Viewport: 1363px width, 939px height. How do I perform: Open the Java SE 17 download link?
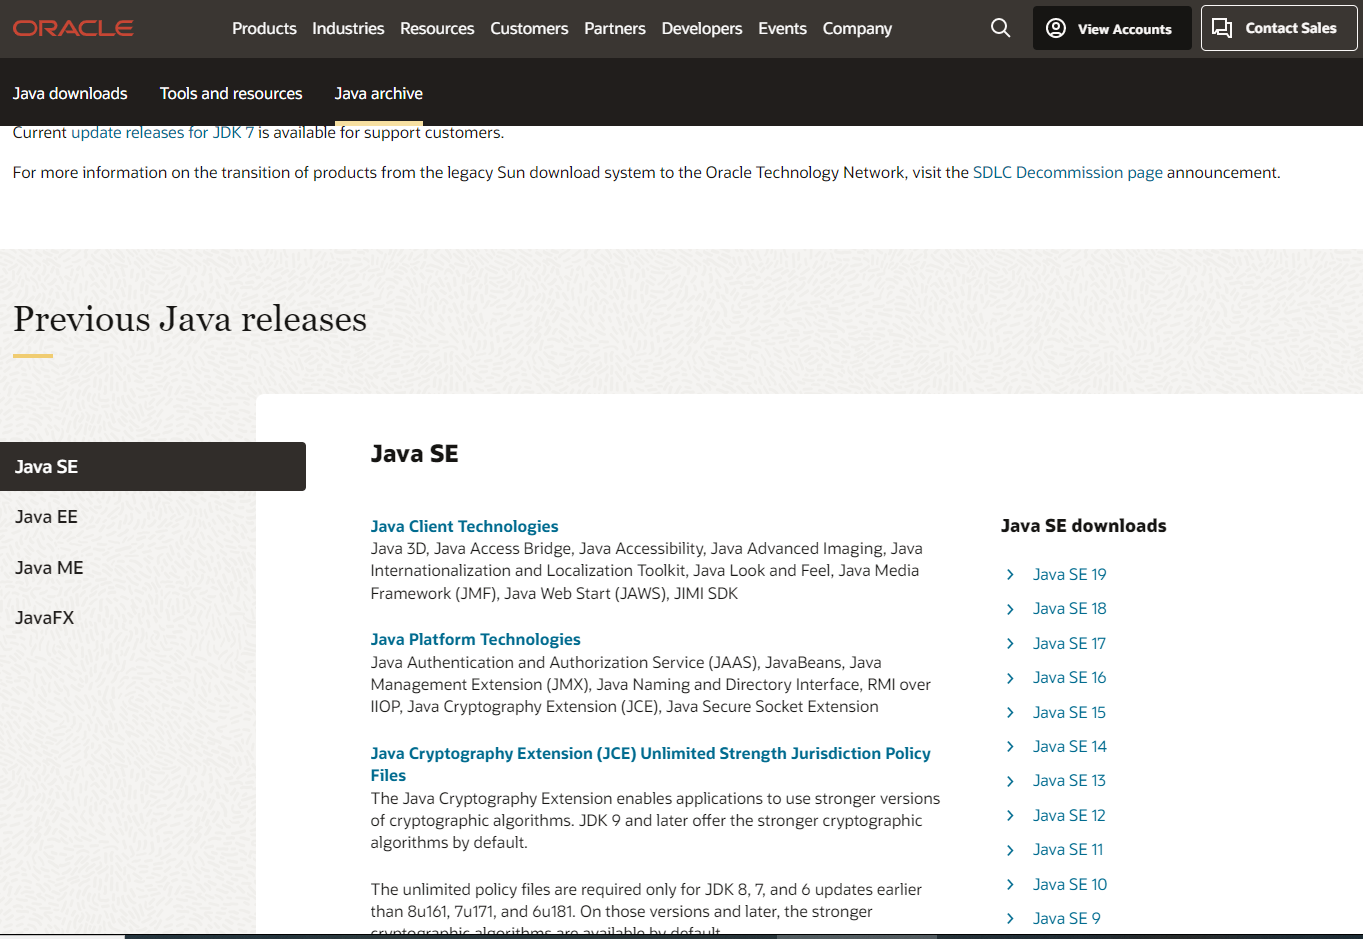[1069, 643]
